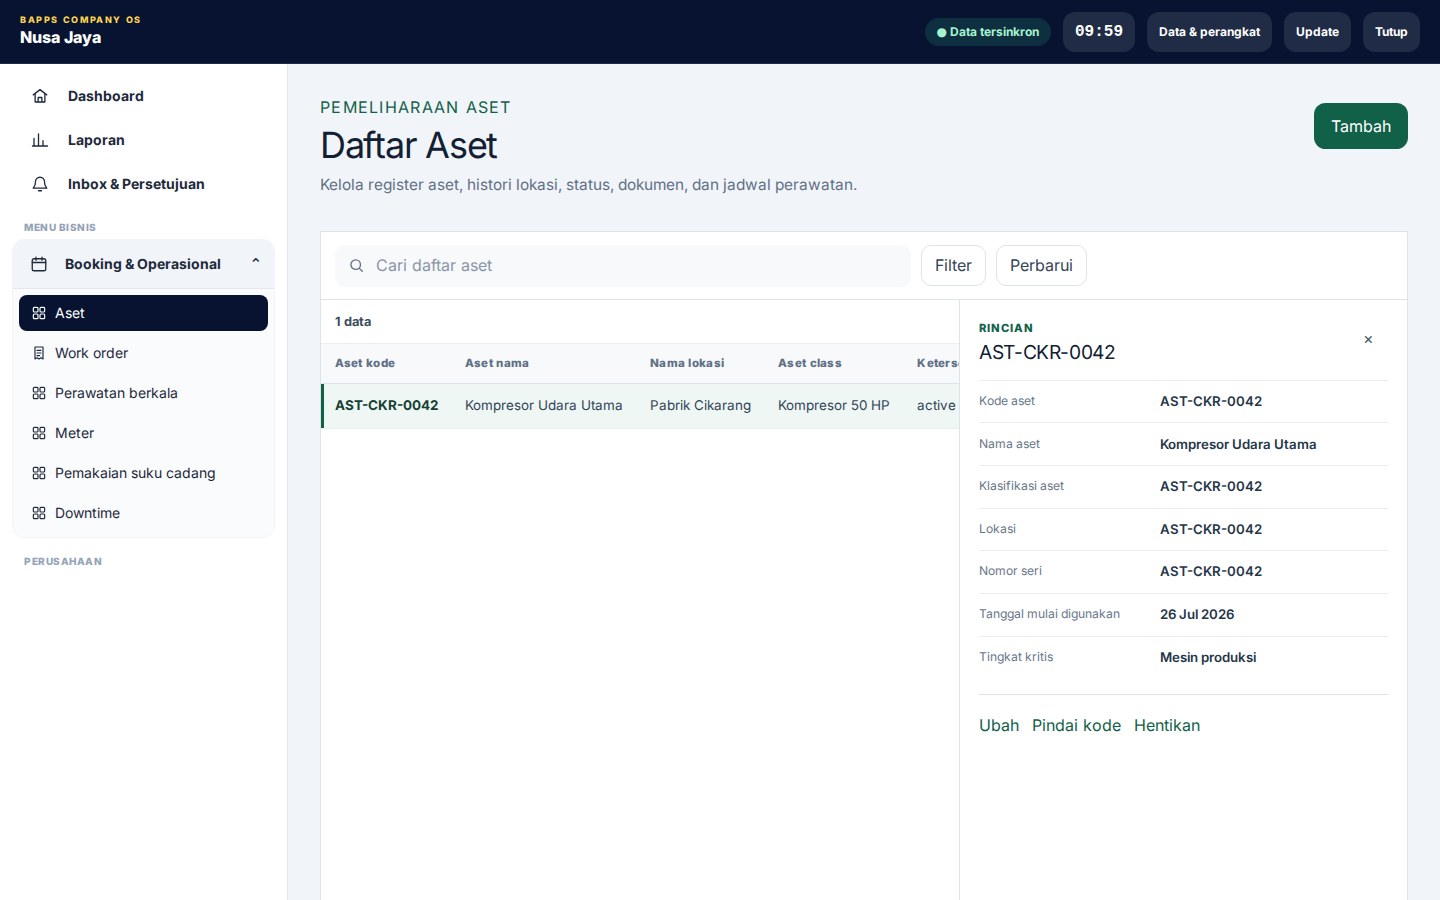
Task: Close the Rincian detail panel
Action: [1368, 340]
